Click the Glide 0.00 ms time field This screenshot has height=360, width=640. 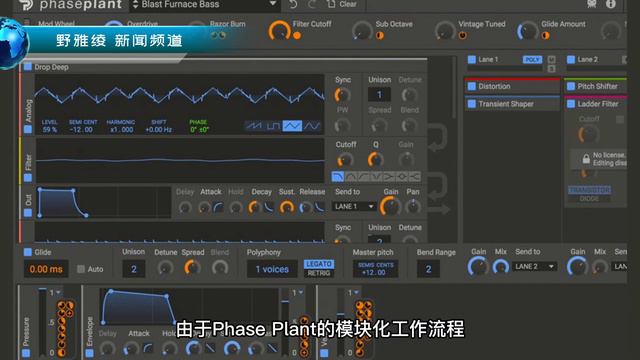(46, 269)
